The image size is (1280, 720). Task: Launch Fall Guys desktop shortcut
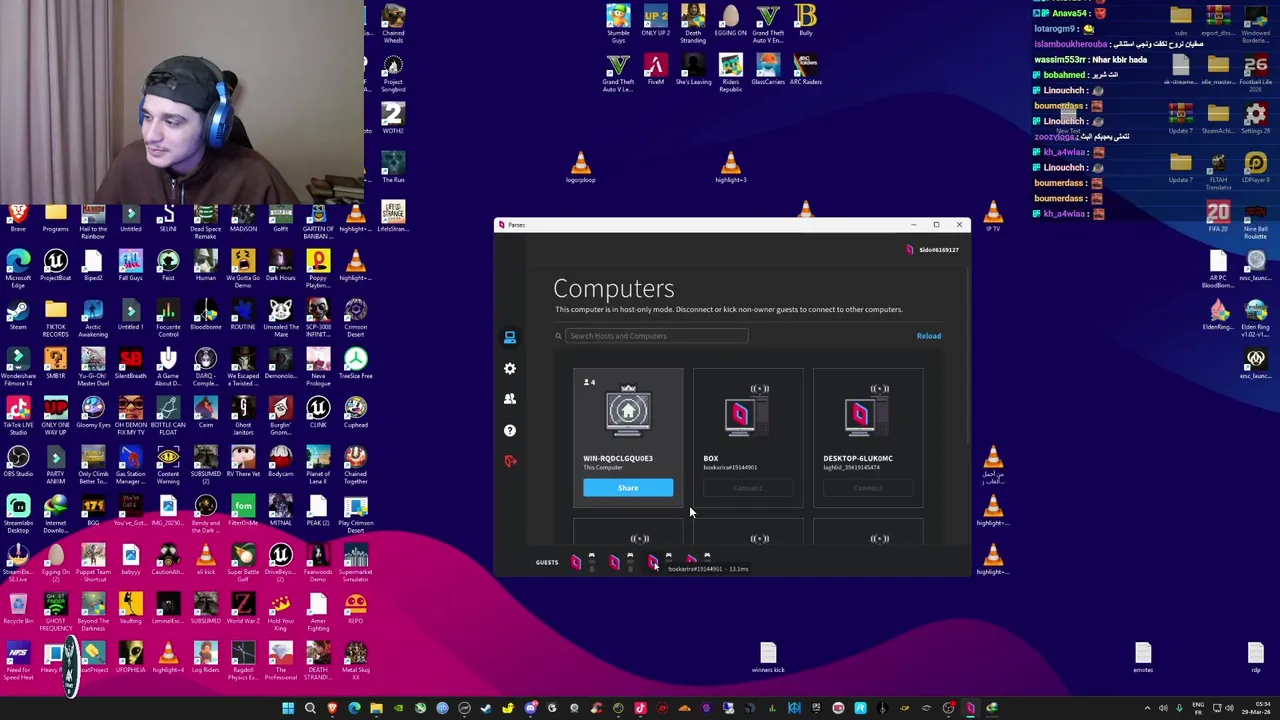pos(130,267)
